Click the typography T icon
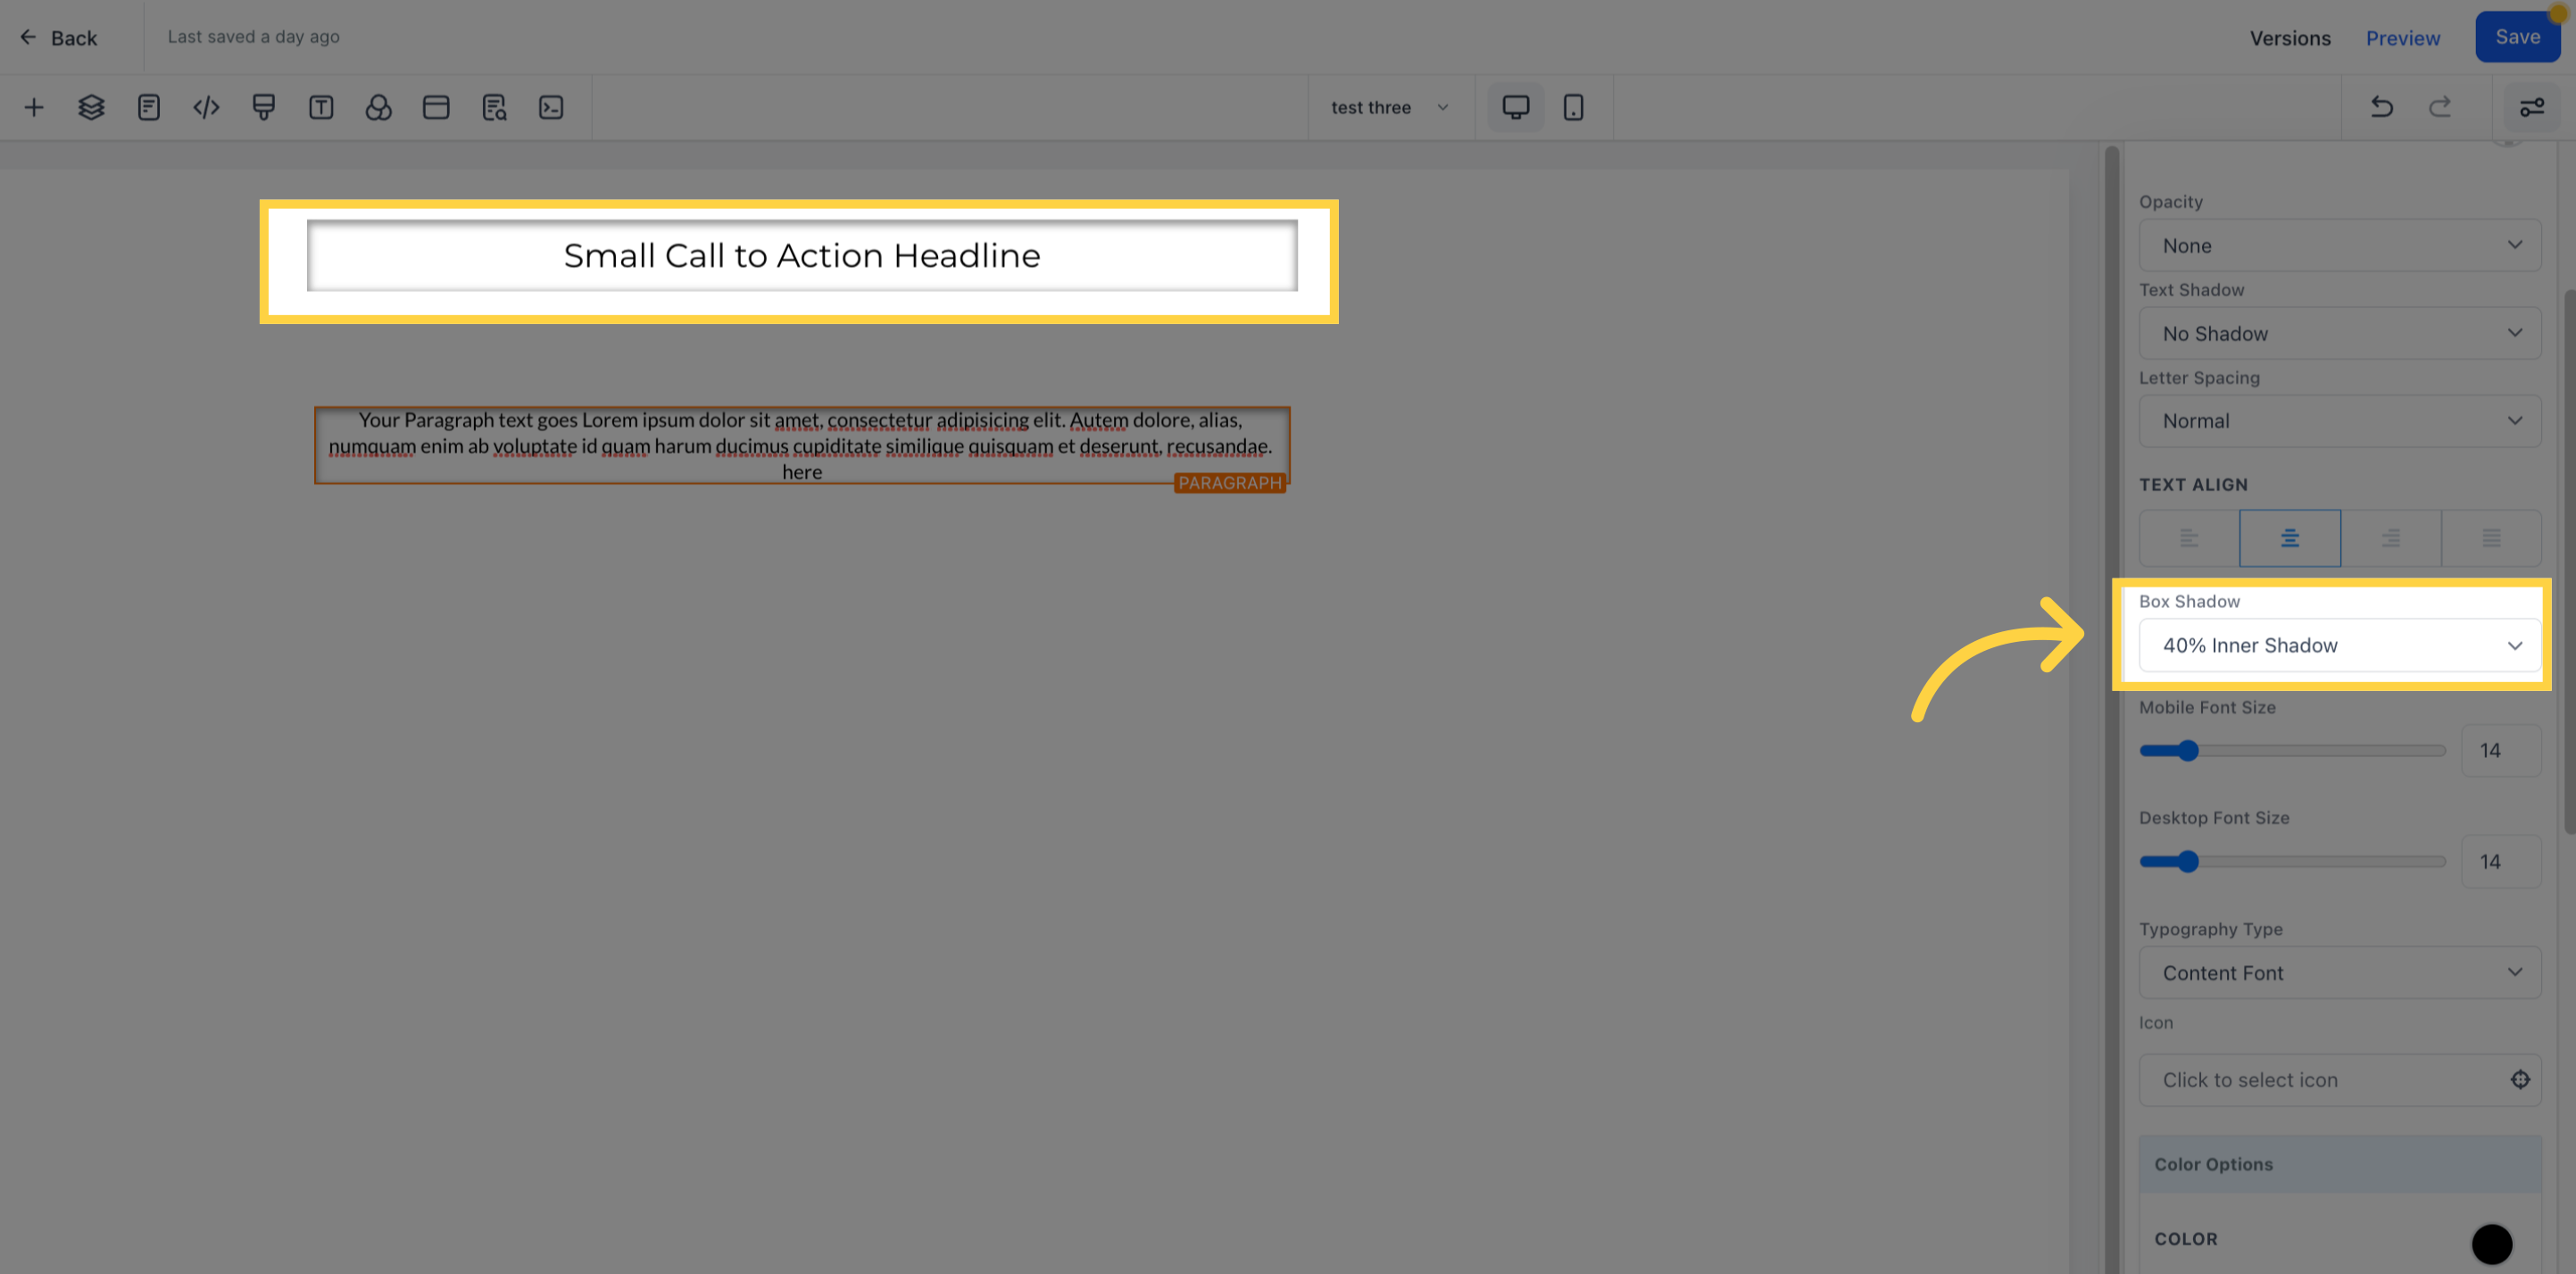This screenshot has width=2576, height=1274. 321,107
